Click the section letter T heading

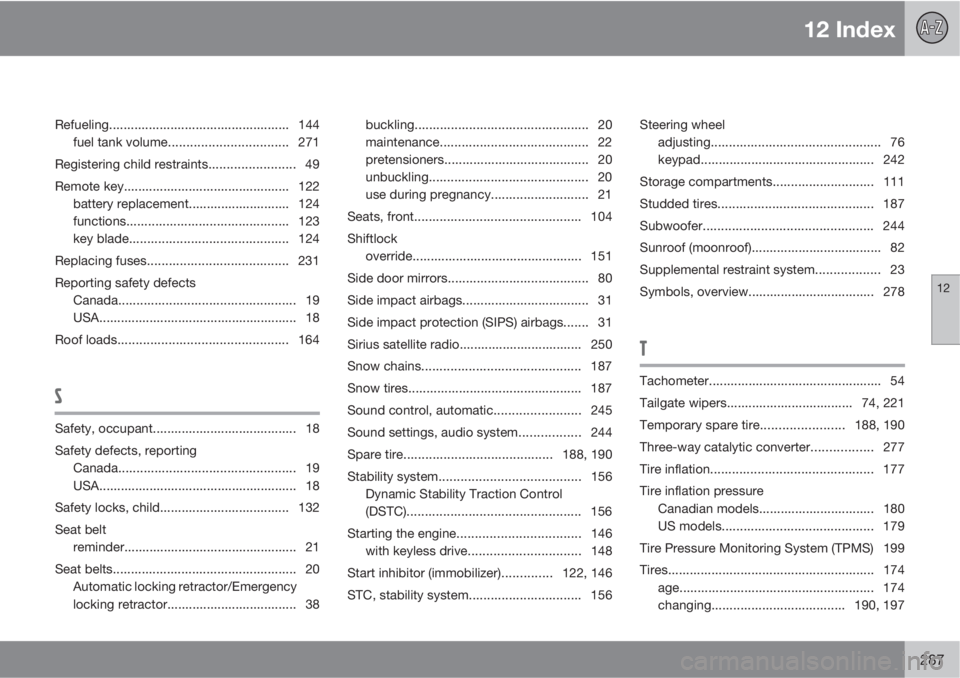[643, 348]
